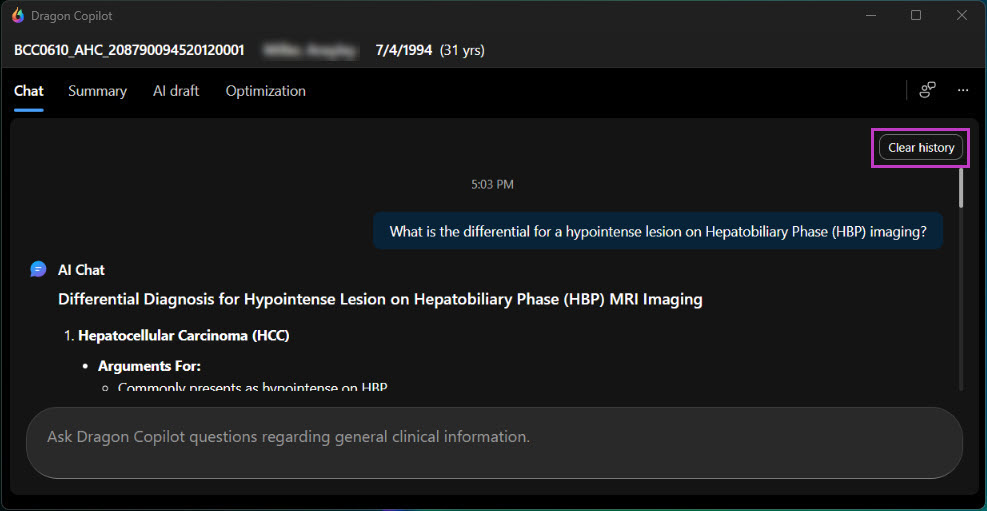Viewport: 987px width, 511px height.
Task: Click the 5:03 PM timestamp
Action: [492, 184]
